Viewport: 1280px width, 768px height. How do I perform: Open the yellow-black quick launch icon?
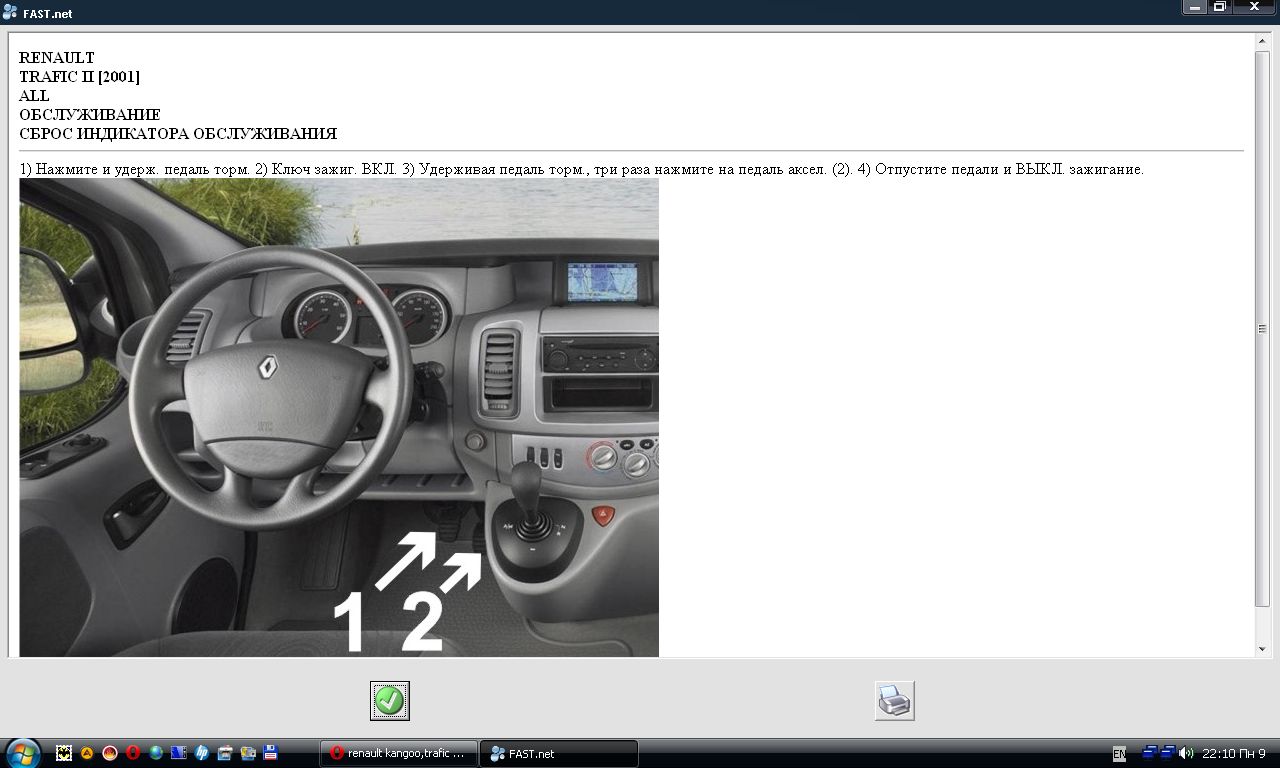(x=64, y=753)
